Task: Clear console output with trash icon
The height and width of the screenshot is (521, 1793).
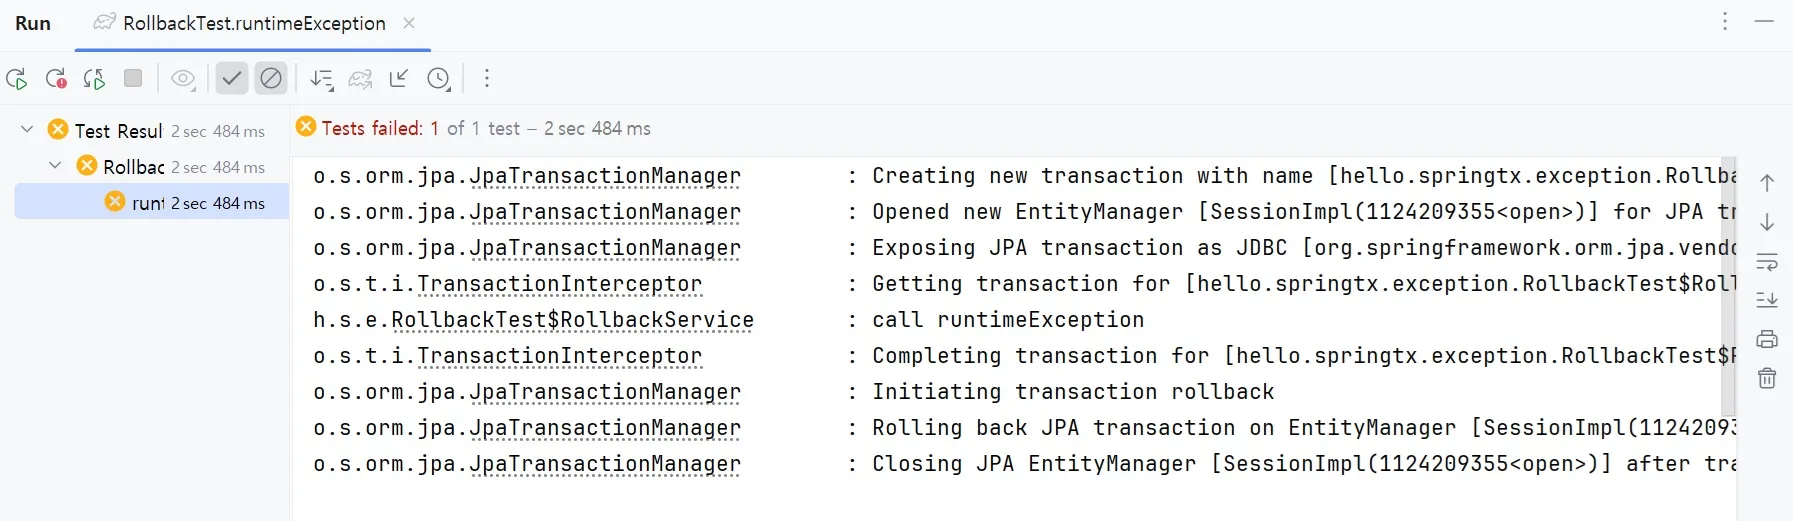Action: [x=1767, y=378]
